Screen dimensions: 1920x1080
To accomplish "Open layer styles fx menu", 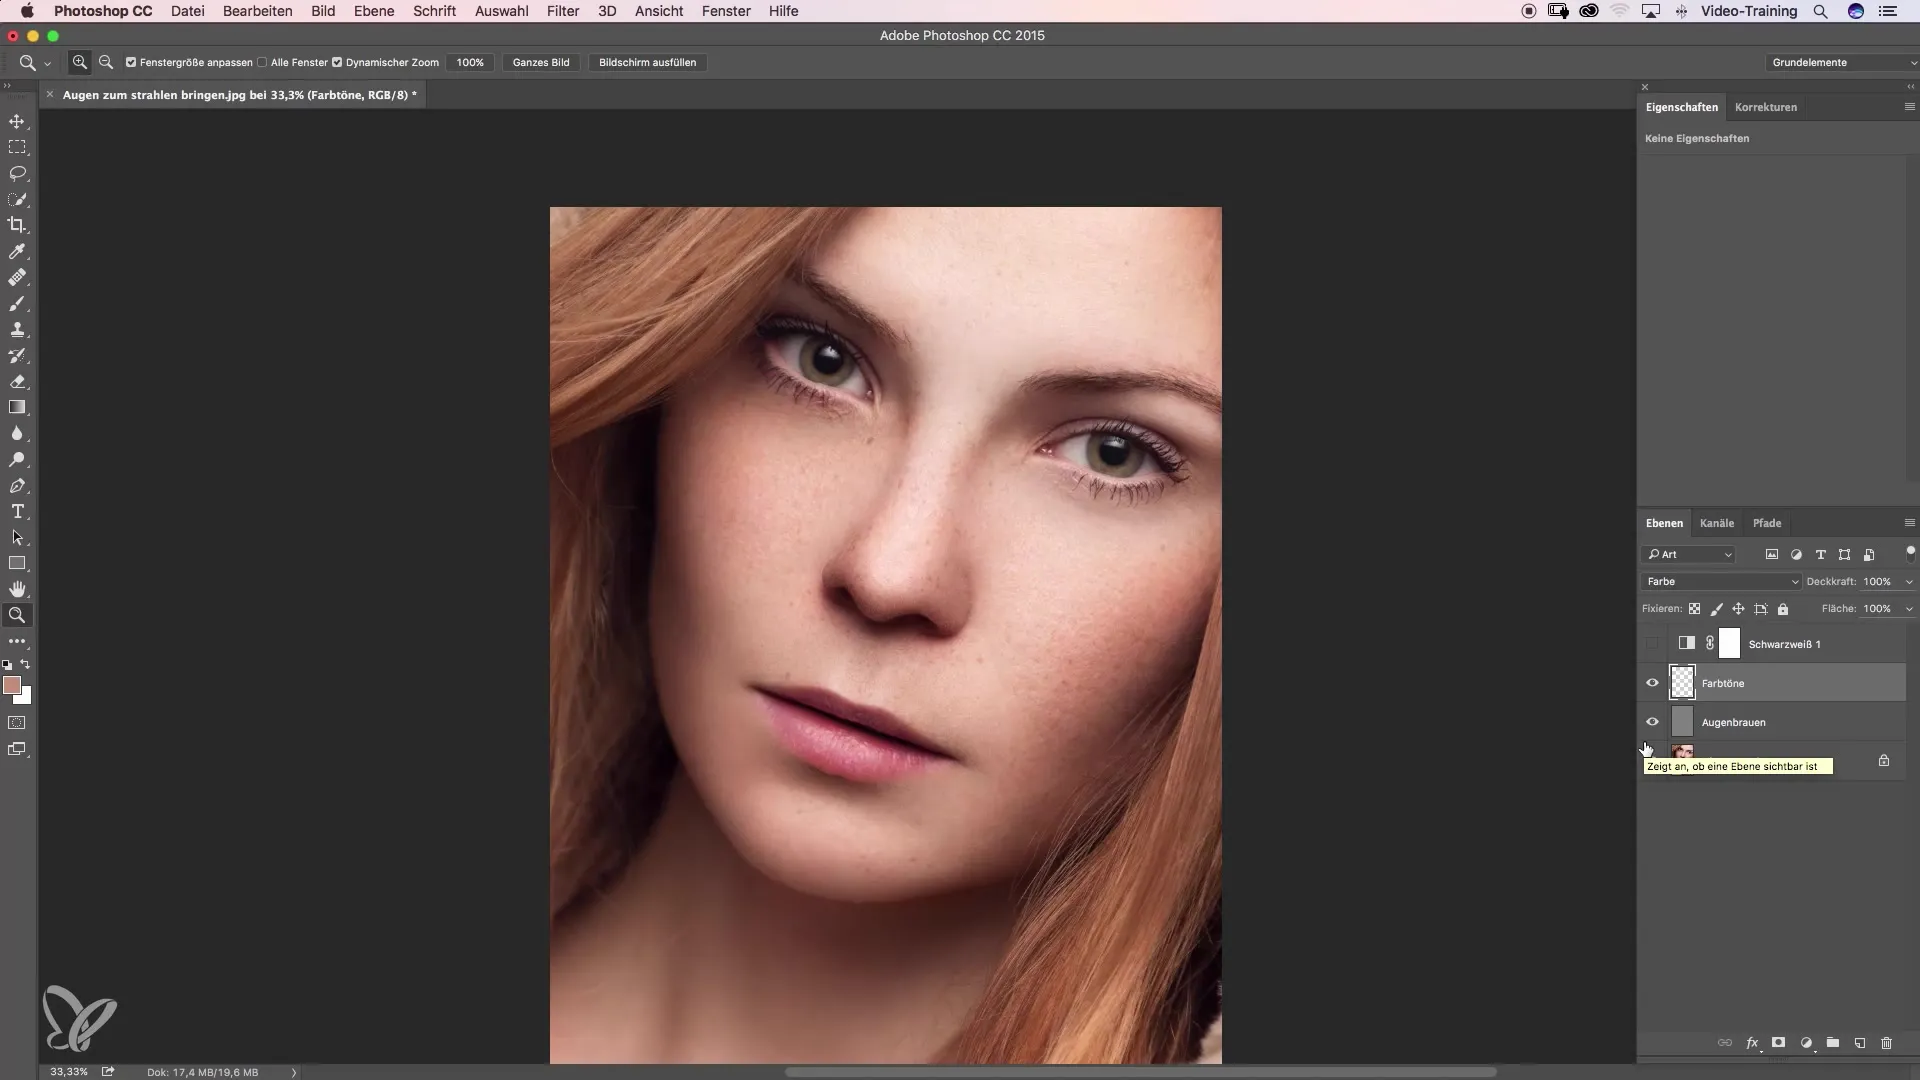I will [x=1752, y=1042].
